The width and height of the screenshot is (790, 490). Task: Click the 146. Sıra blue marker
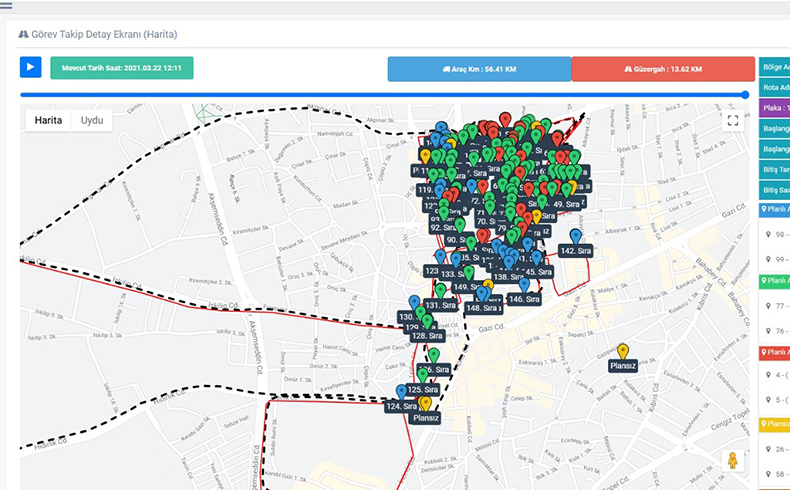click(x=524, y=285)
